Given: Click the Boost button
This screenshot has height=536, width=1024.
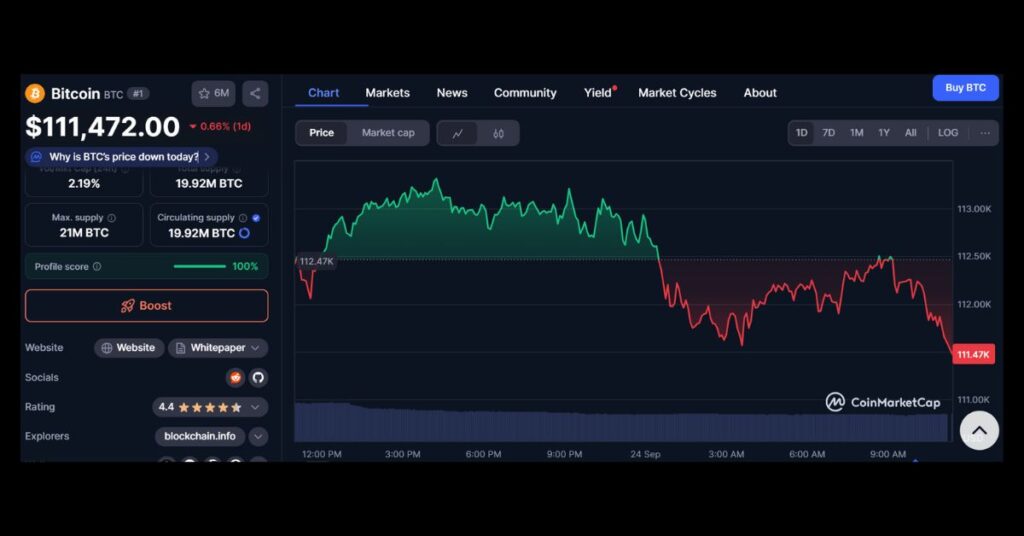Looking at the screenshot, I should pos(146,306).
